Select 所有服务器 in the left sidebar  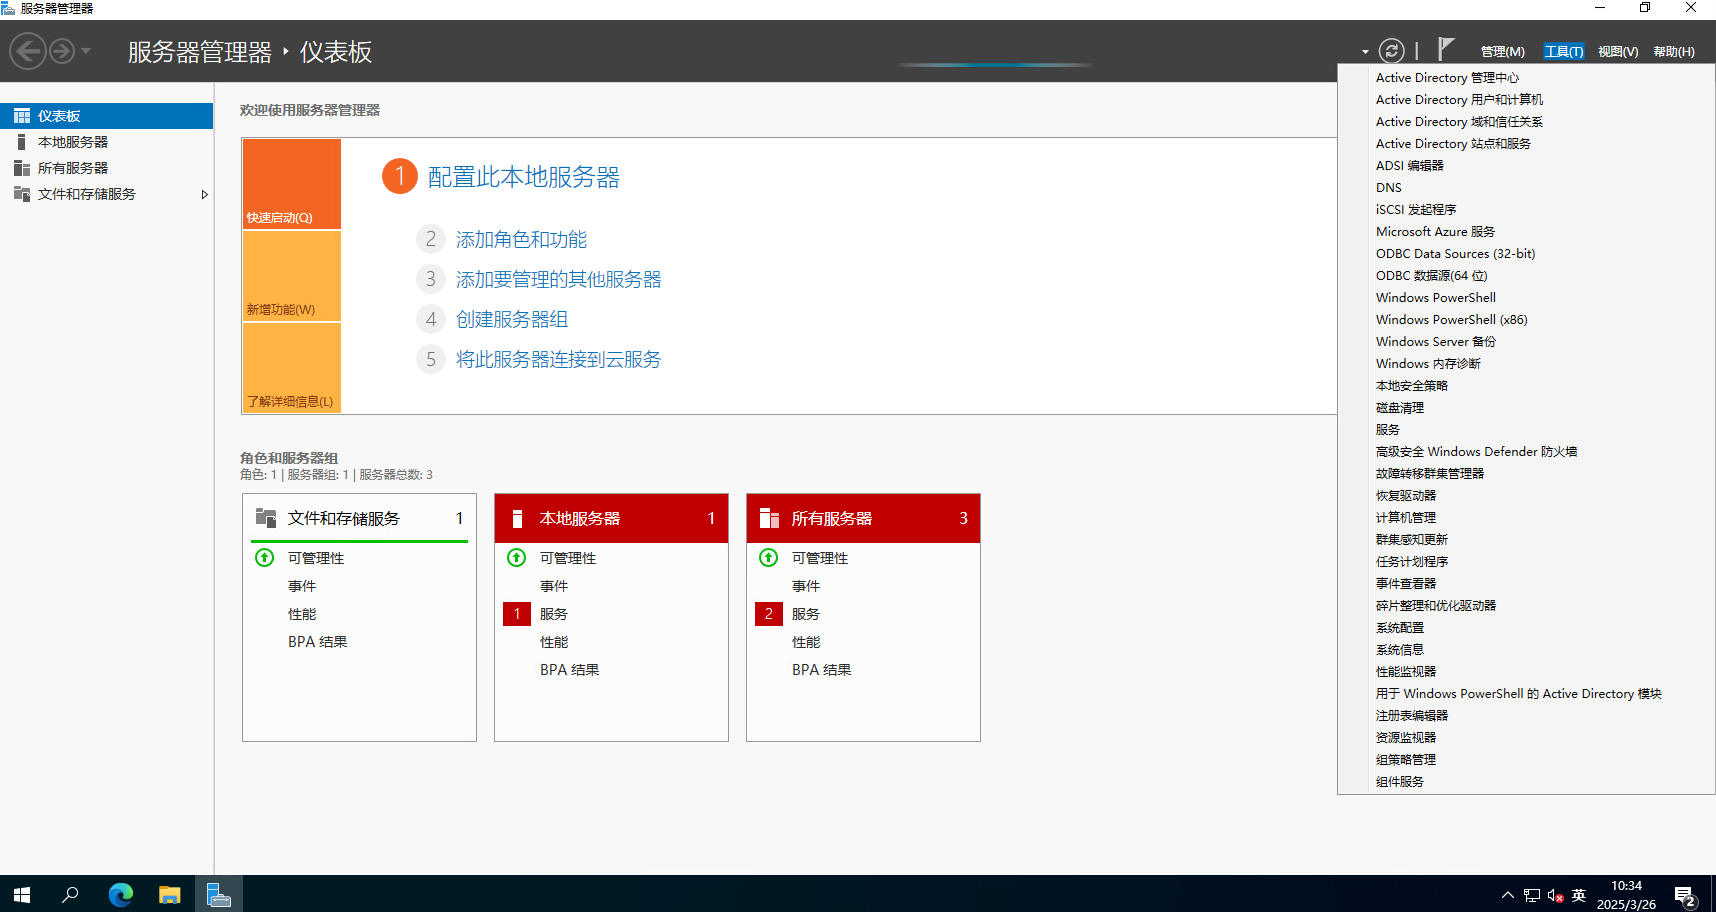pyautogui.click(x=106, y=168)
